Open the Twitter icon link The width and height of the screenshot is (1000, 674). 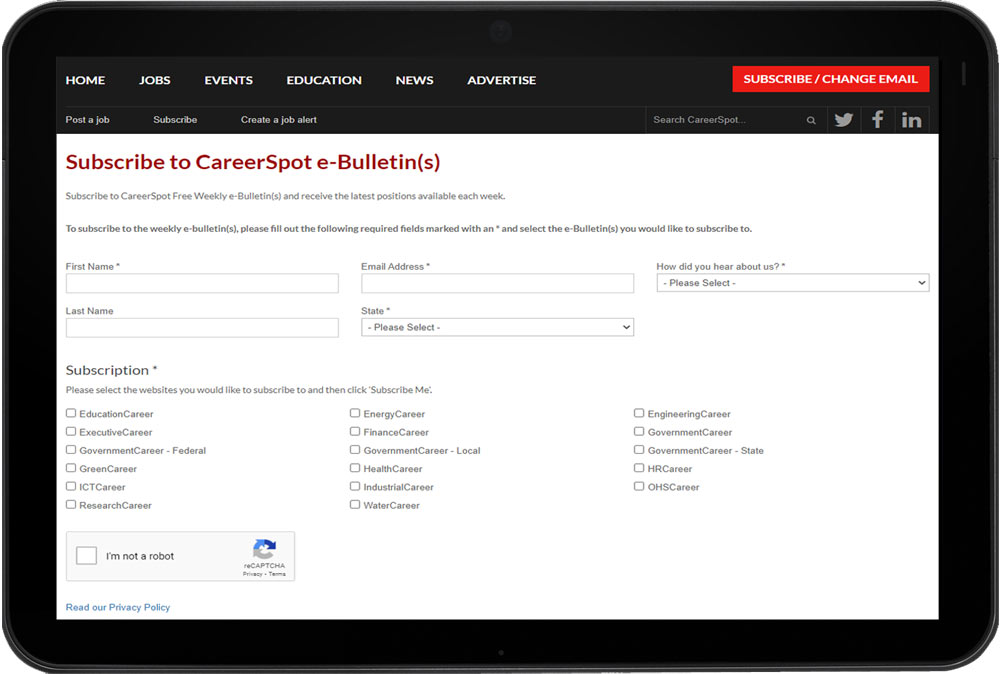coord(844,120)
